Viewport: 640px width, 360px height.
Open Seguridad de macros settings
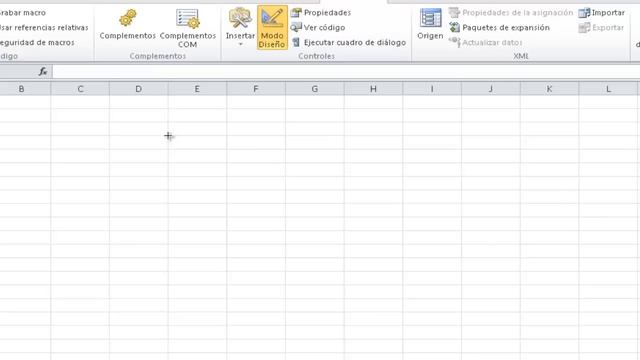(37, 42)
